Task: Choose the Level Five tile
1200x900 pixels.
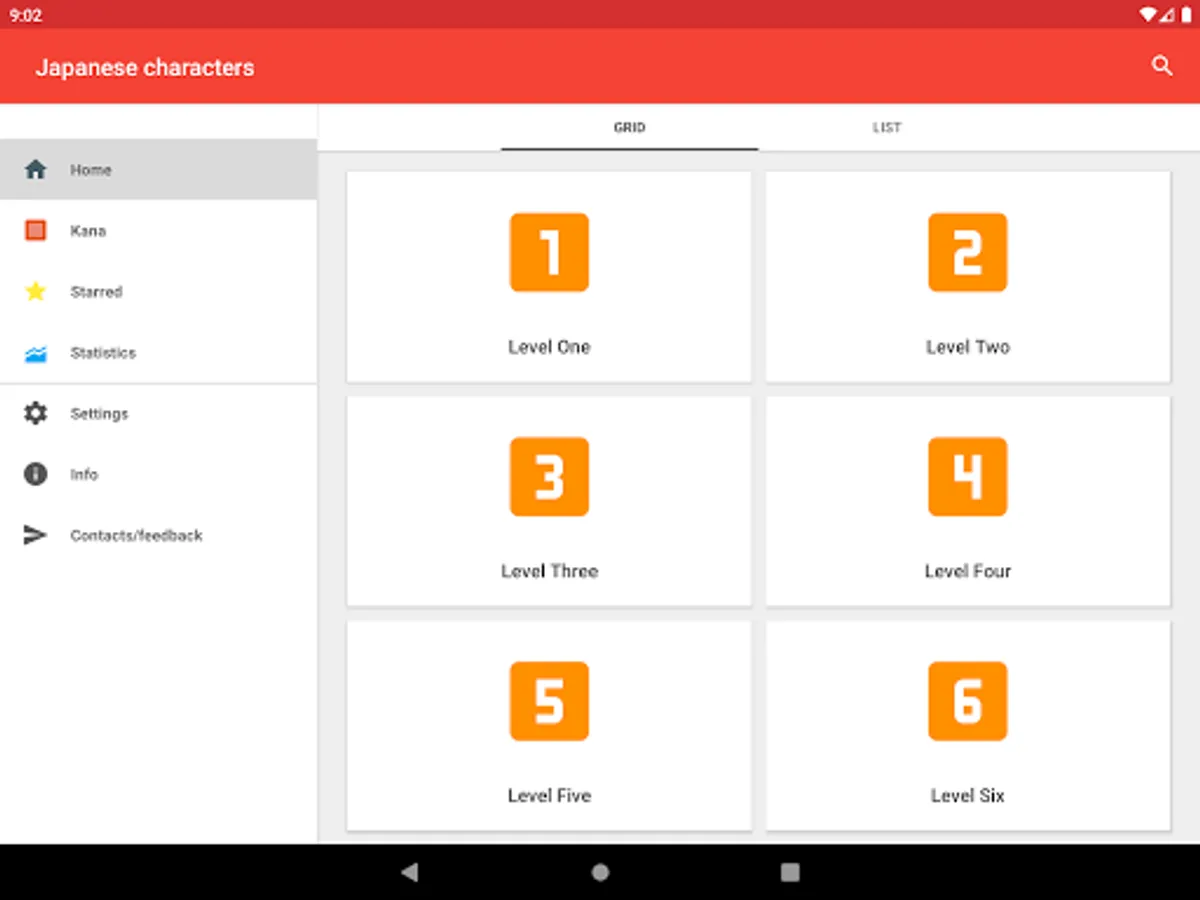Action: coord(549,725)
